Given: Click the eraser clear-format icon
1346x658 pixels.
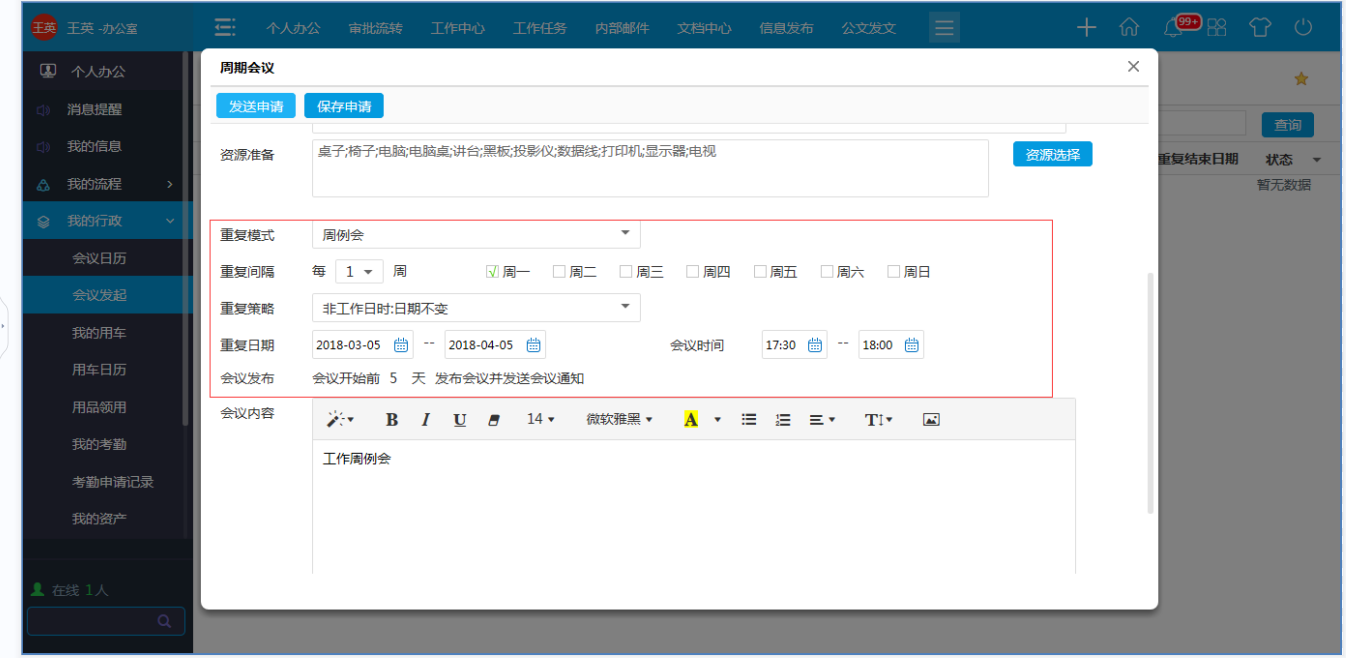Looking at the screenshot, I should click(493, 420).
